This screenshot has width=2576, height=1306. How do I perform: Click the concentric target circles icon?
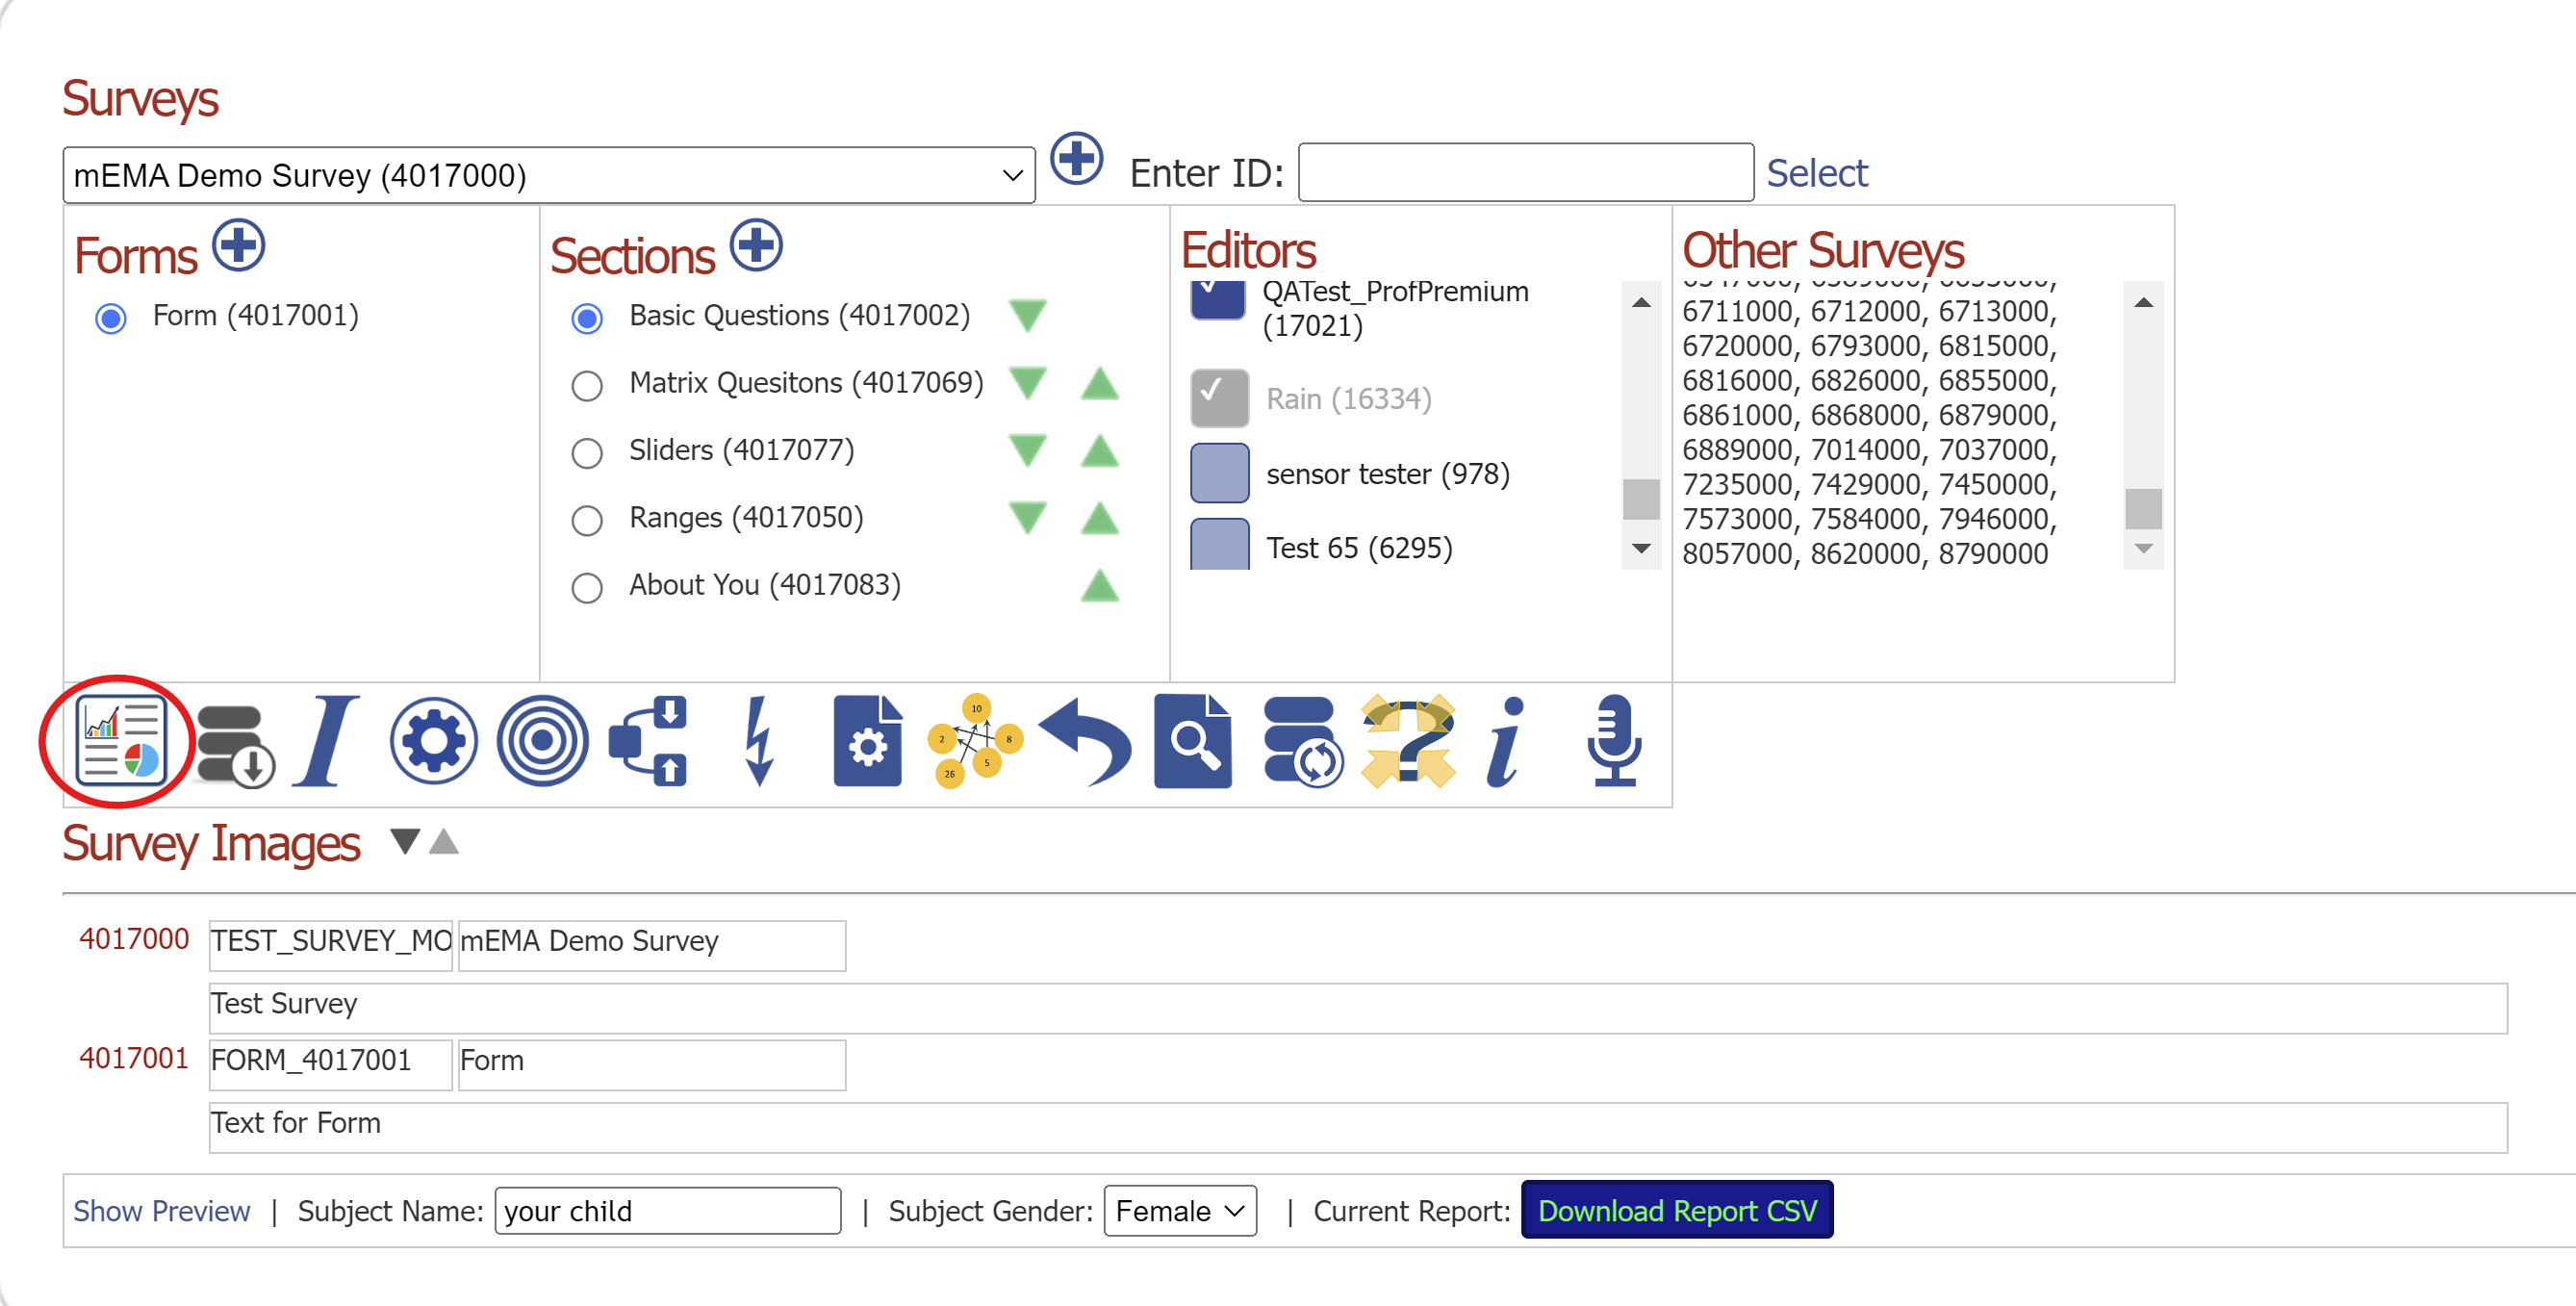542,741
